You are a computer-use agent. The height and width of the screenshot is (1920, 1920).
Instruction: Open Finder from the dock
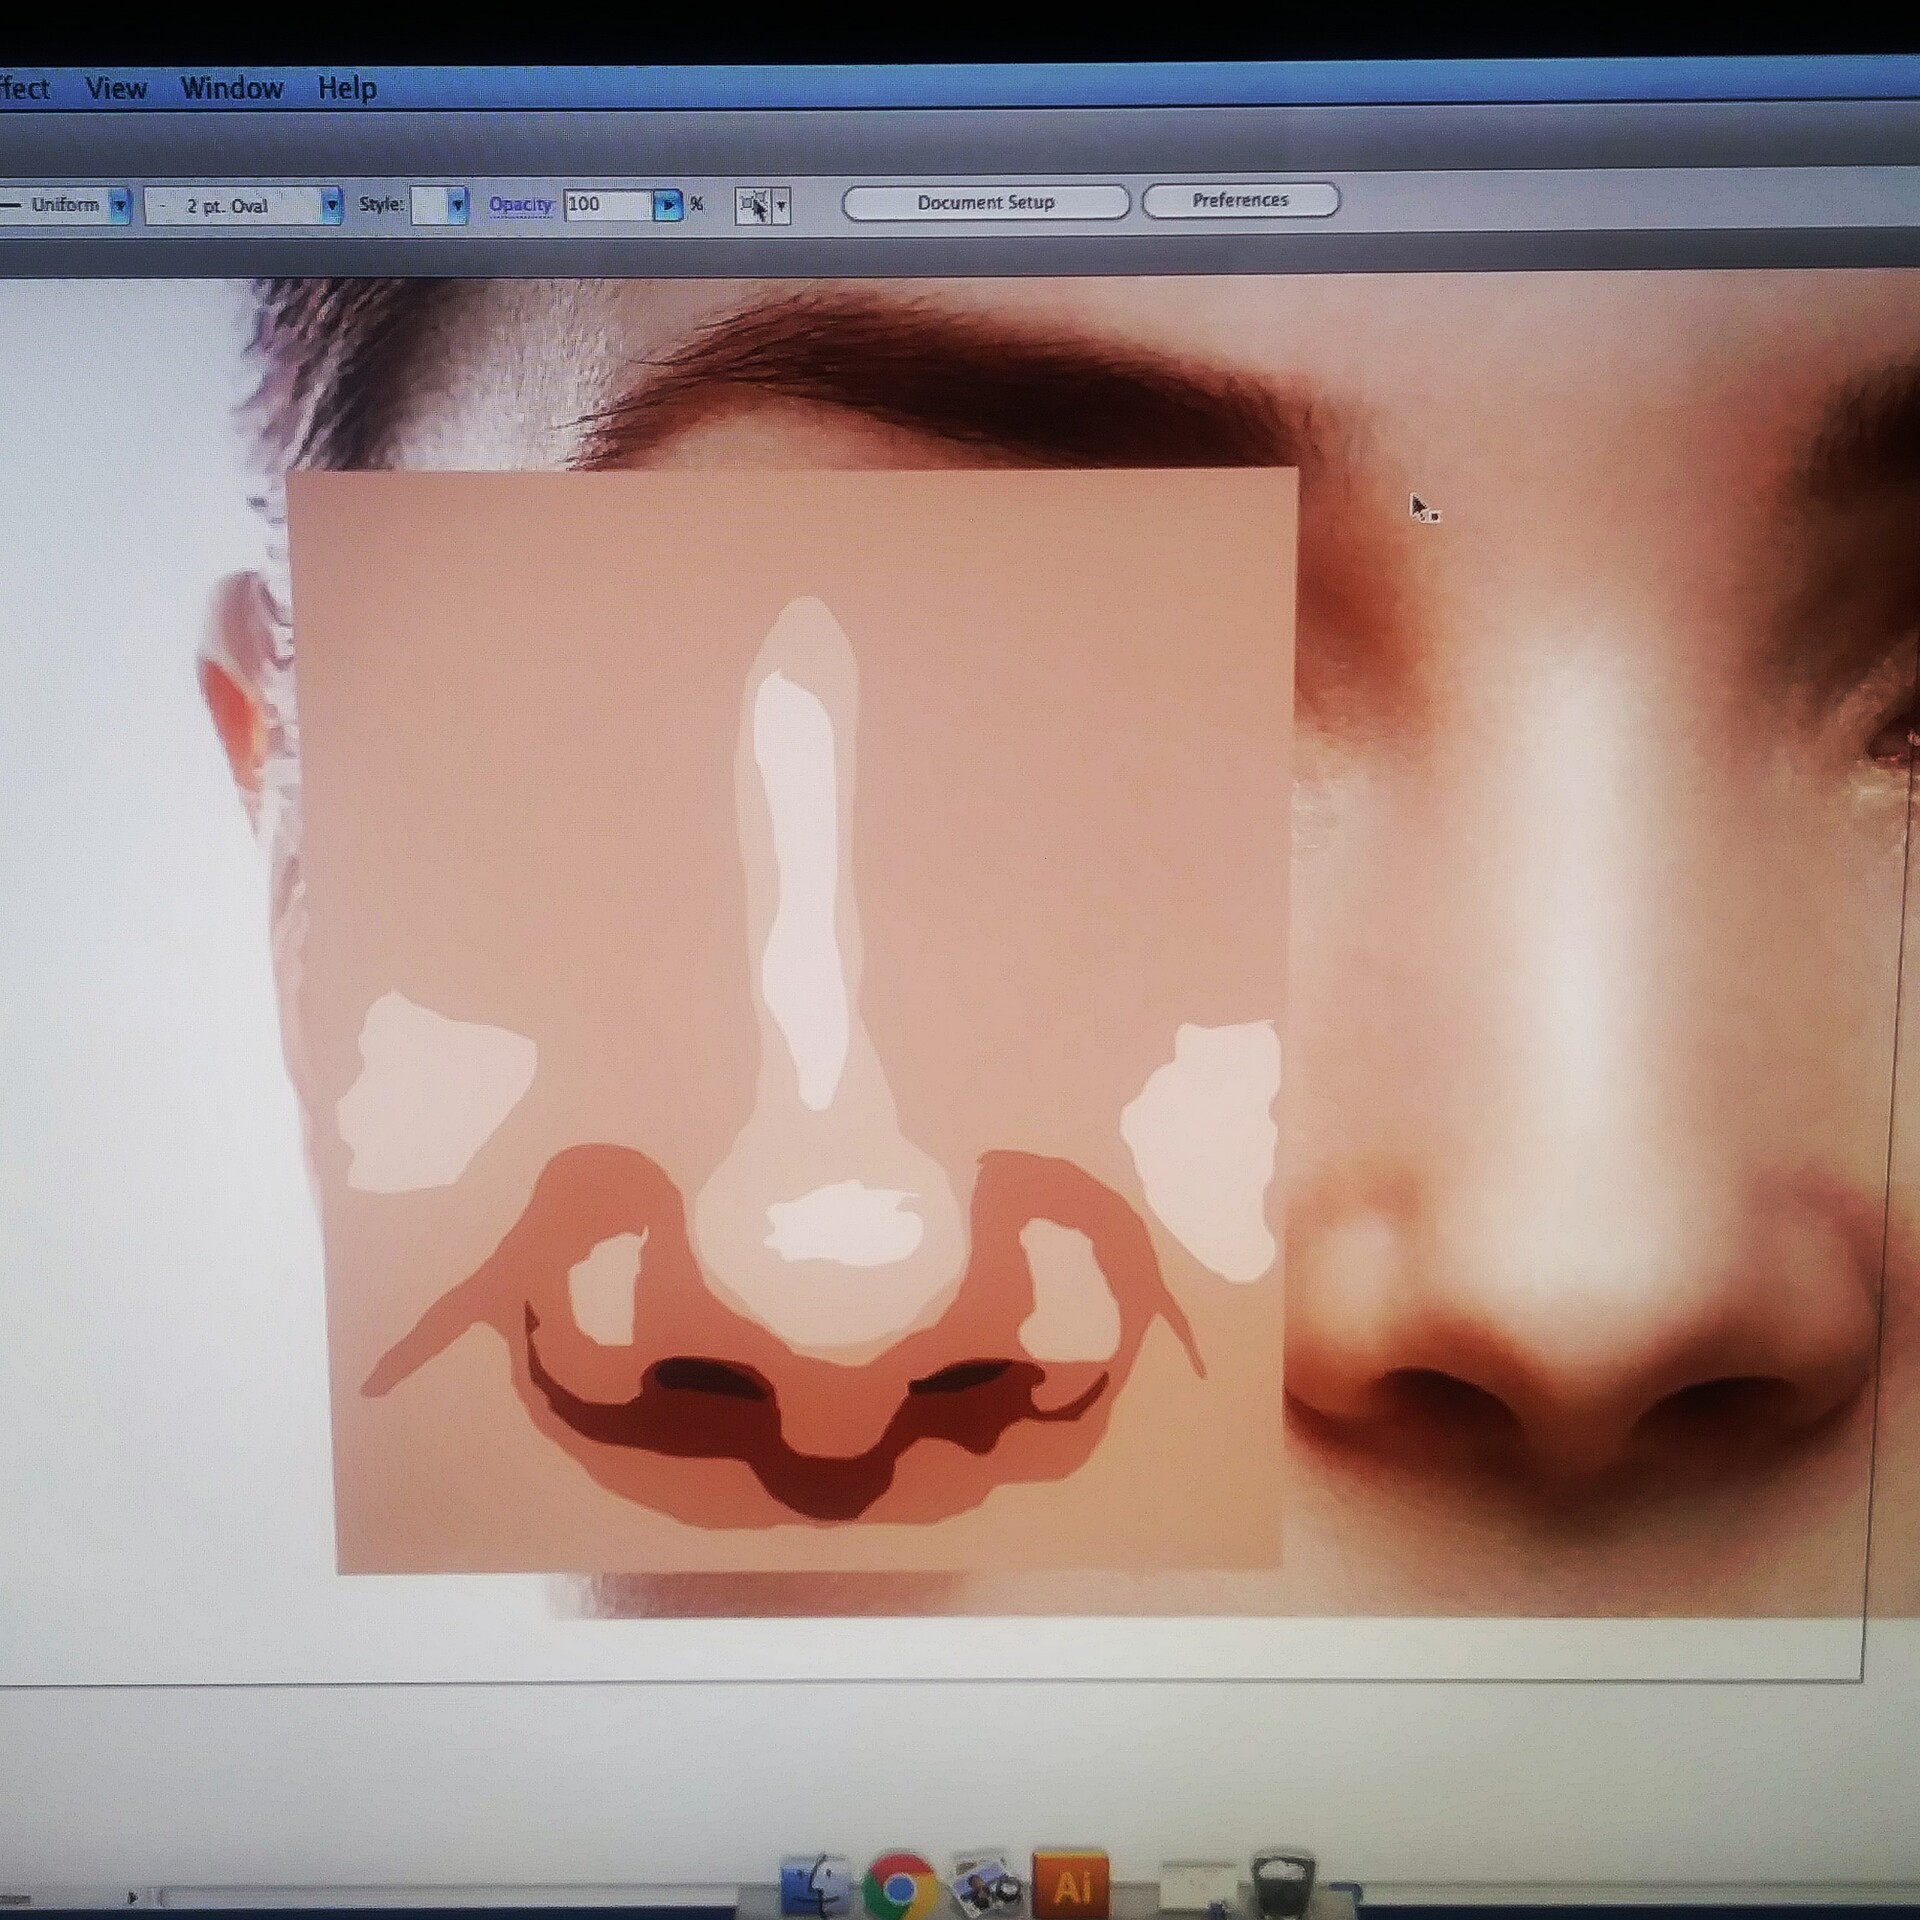[x=815, y=1886]
